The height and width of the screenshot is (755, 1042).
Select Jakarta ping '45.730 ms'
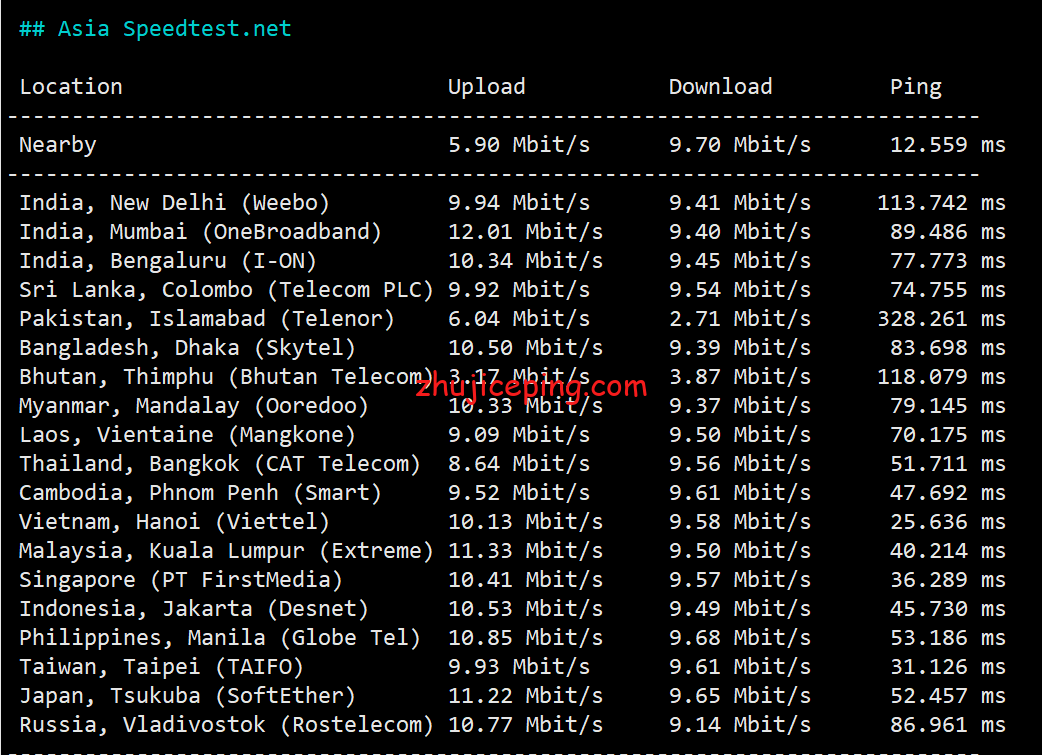coord(948,609)
